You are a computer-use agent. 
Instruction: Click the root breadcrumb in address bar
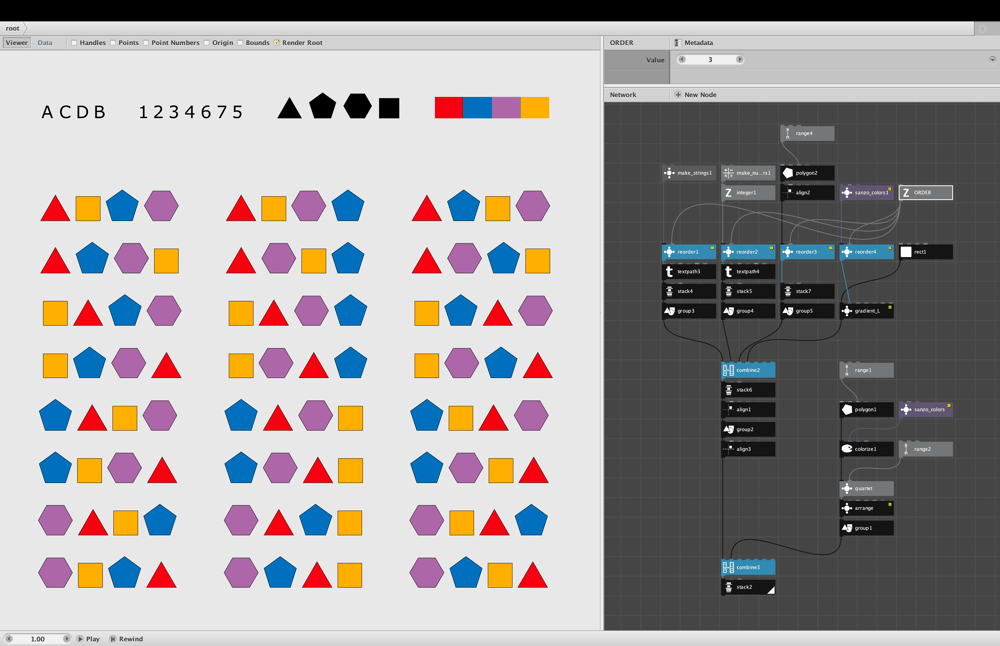(13, 28)
